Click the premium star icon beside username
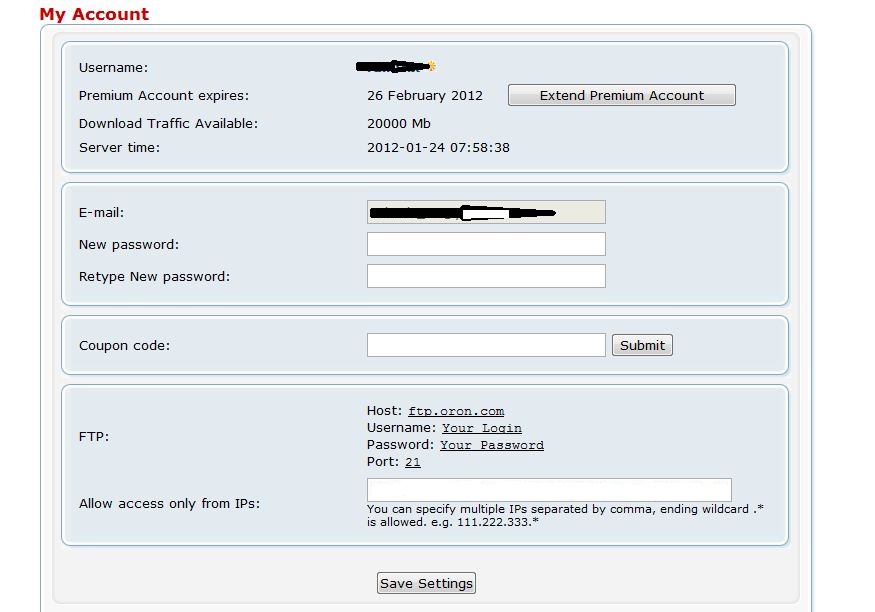Screen dimensions: 875x612 pyautogui.click(x=432, y=66)
